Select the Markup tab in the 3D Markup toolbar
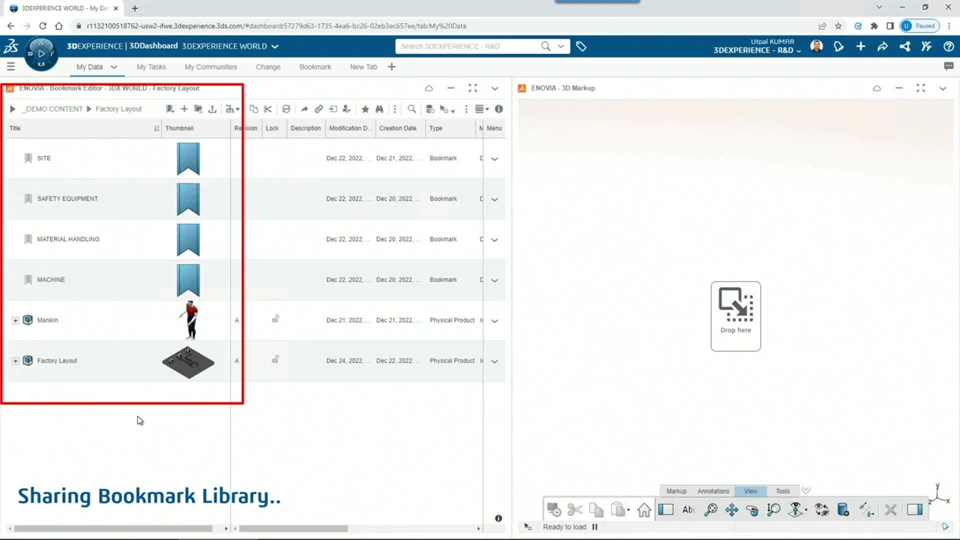Image resolution: width=960 pixels, height=540 pixels. click(x=677, y=491)
